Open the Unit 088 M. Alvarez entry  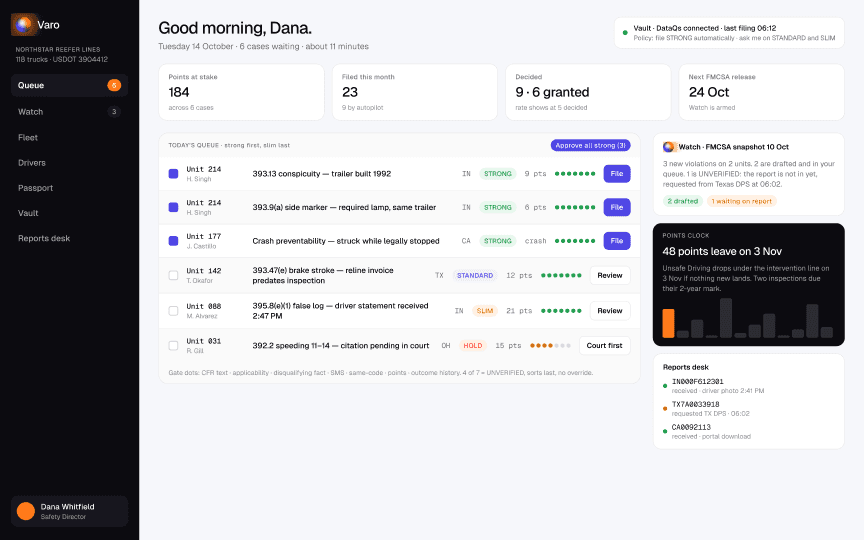point(204,311)
